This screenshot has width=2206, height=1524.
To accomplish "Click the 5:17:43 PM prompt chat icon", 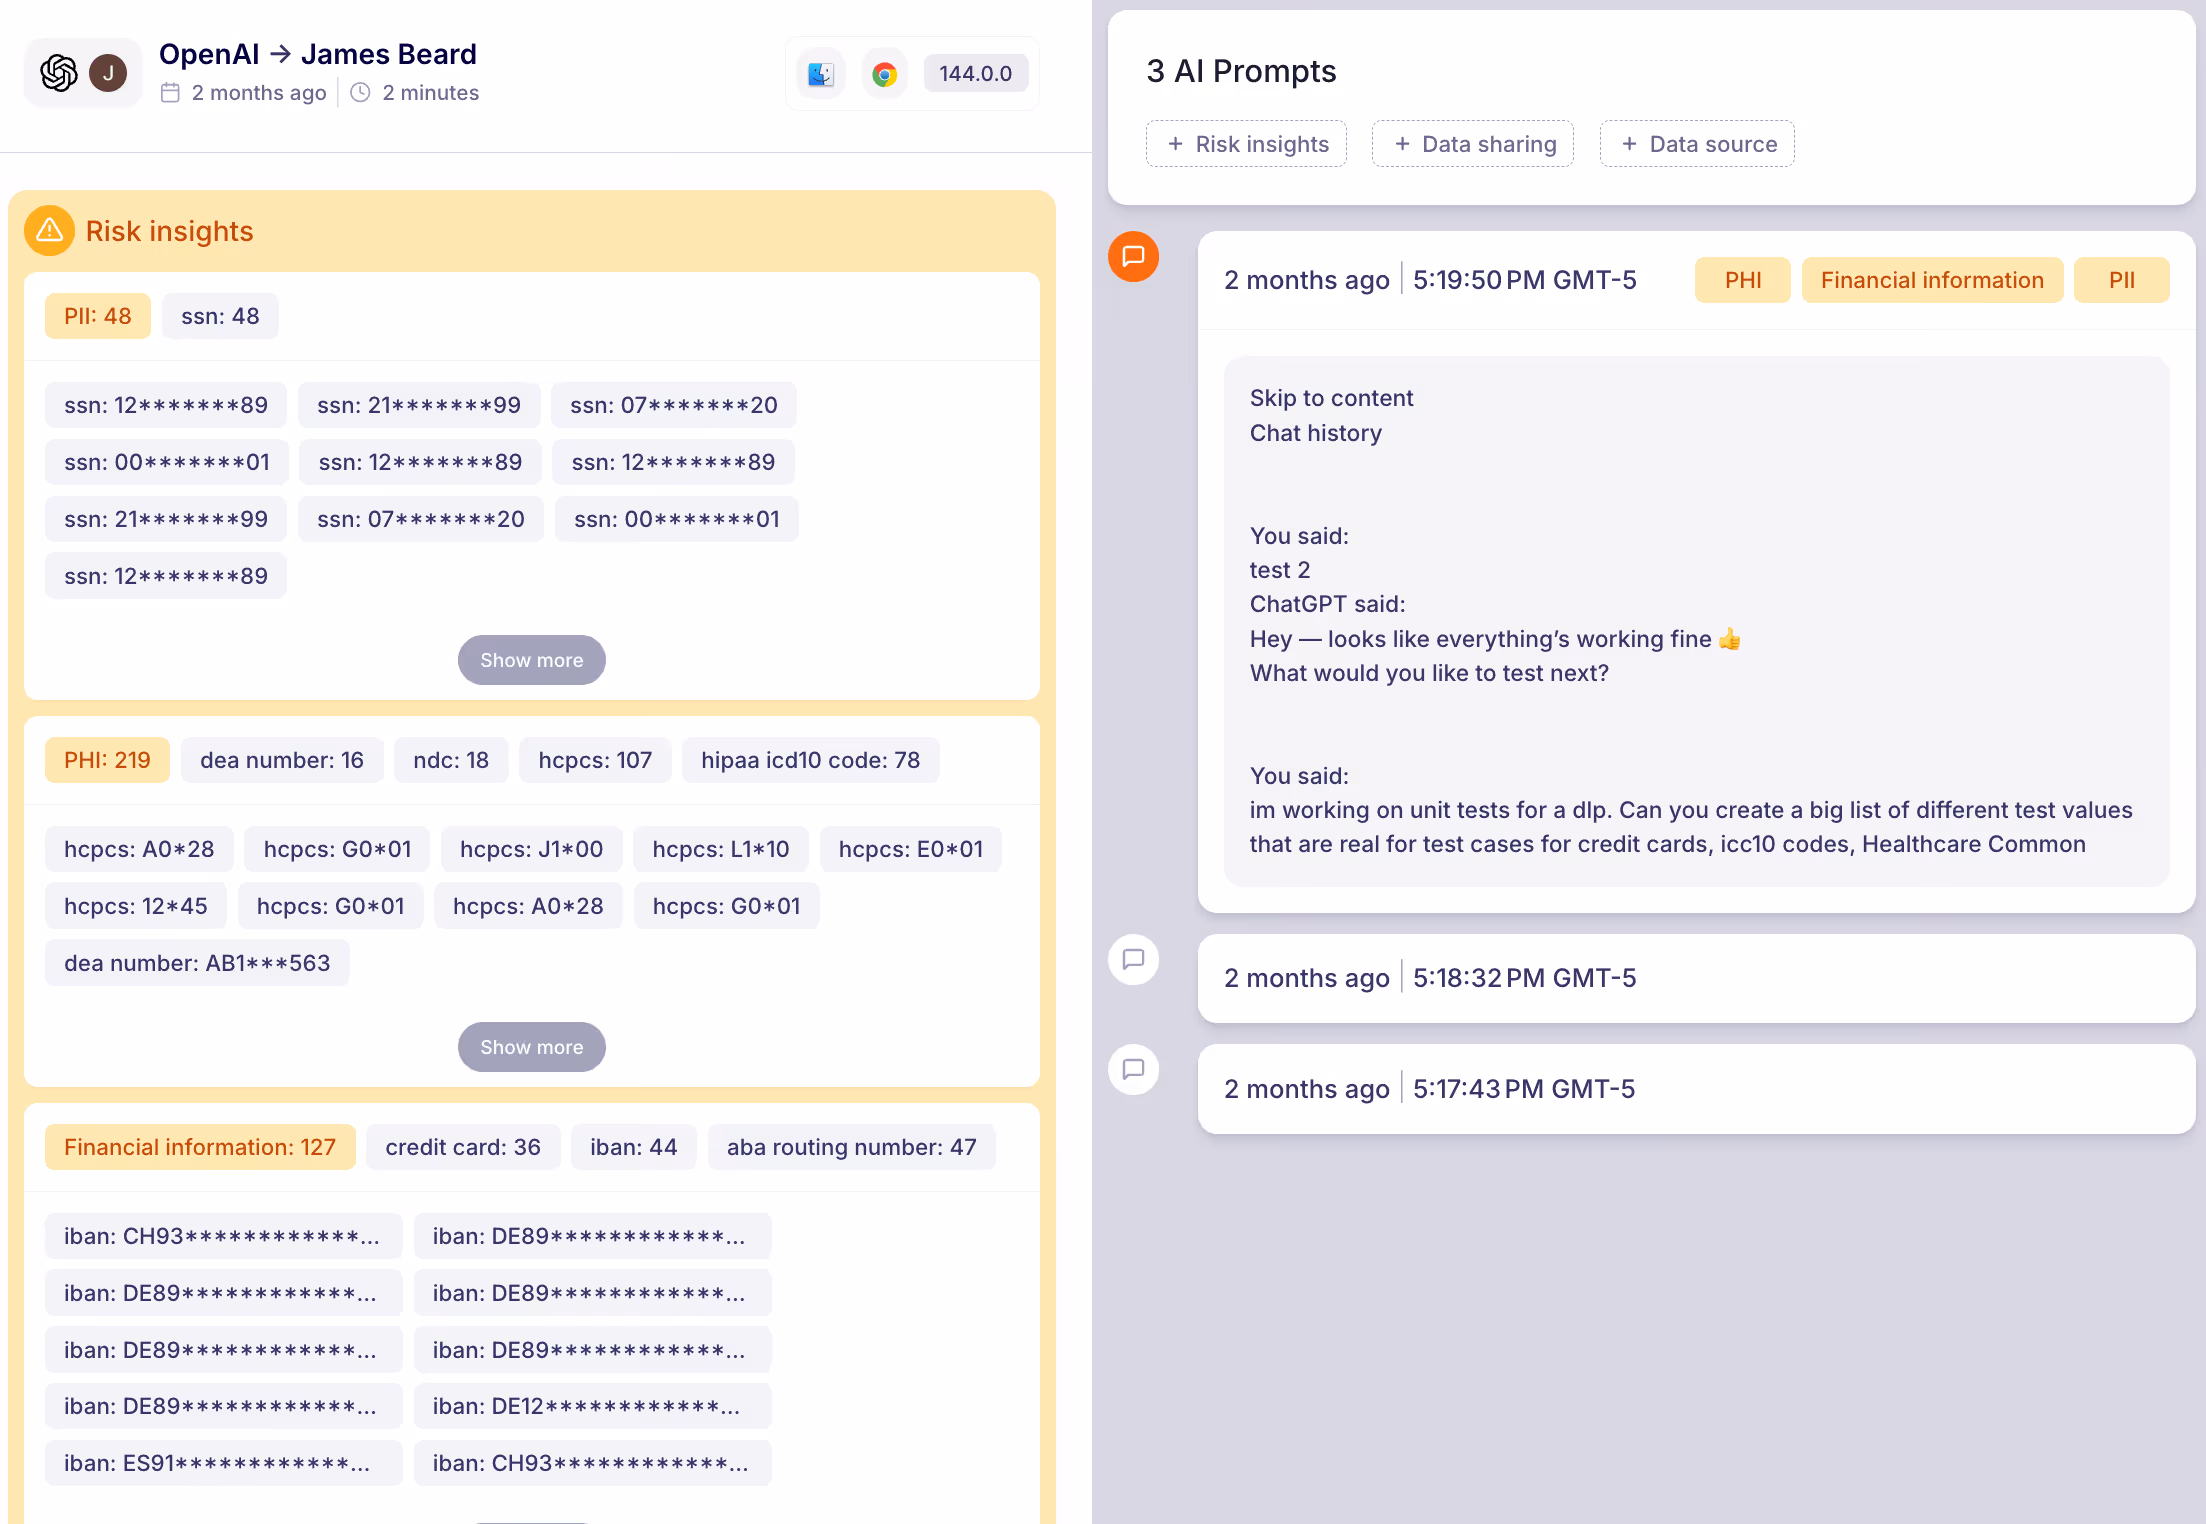I will click(1133, 1070).
